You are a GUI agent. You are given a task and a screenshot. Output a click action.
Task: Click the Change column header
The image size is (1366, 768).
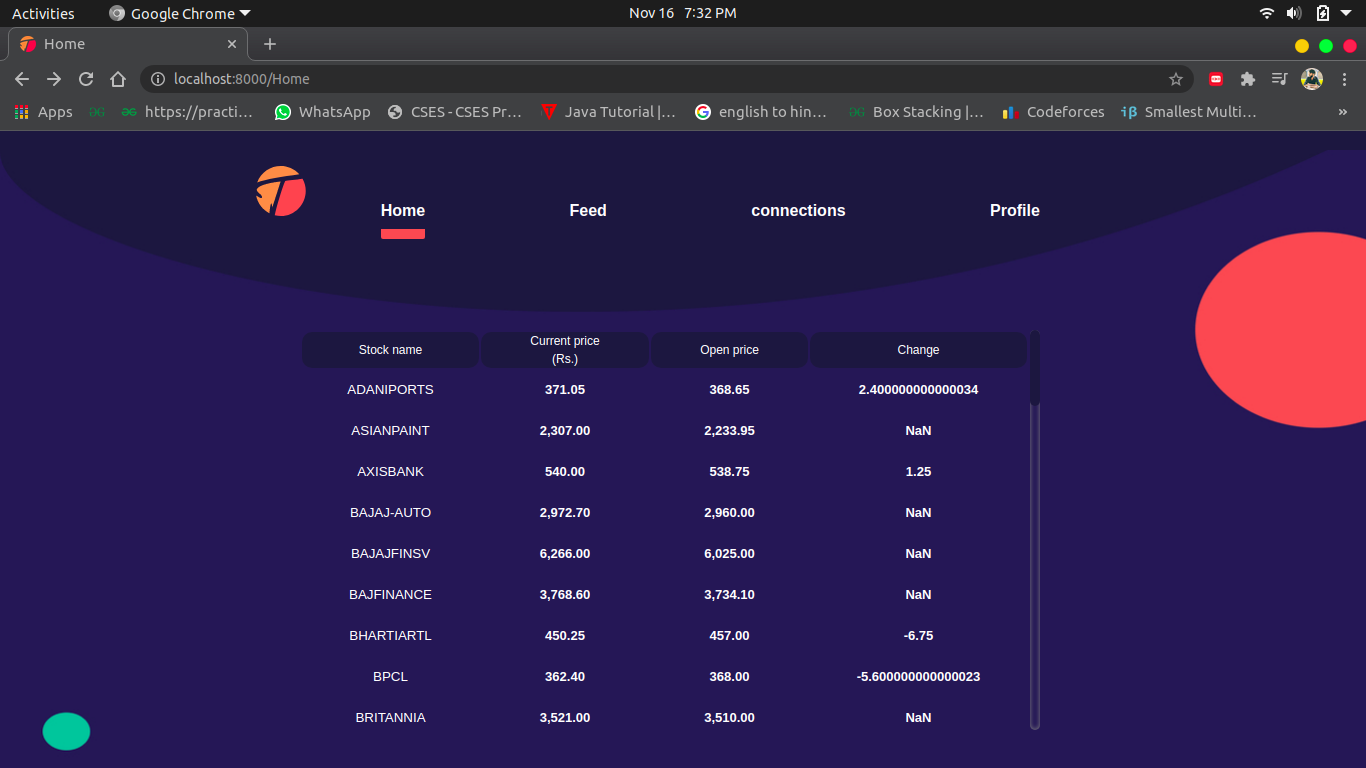(918, 350)
